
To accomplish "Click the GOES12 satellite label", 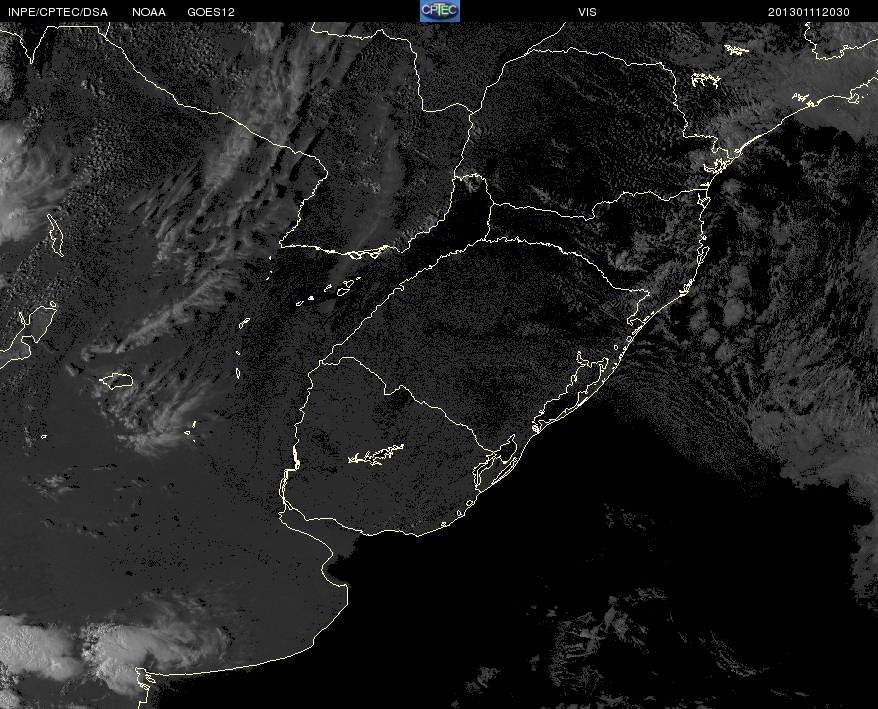I will coord(210,11).
